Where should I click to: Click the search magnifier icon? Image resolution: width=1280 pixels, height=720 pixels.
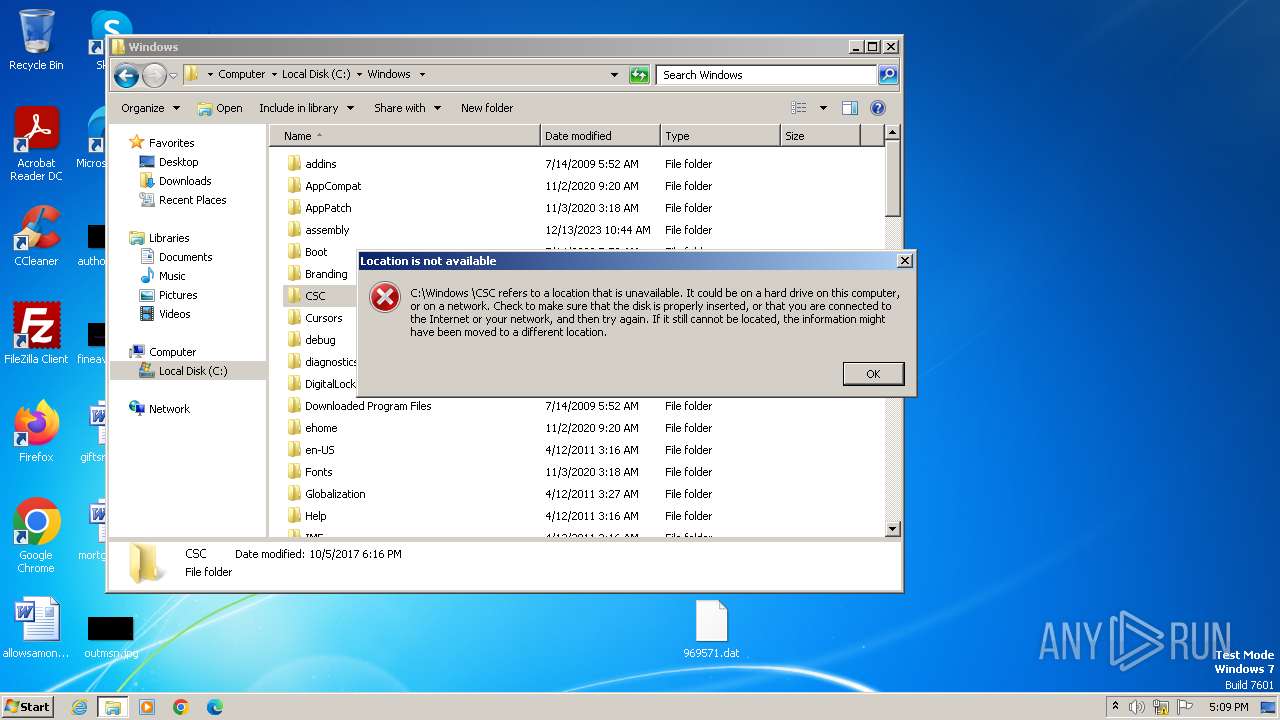[887, 75]
